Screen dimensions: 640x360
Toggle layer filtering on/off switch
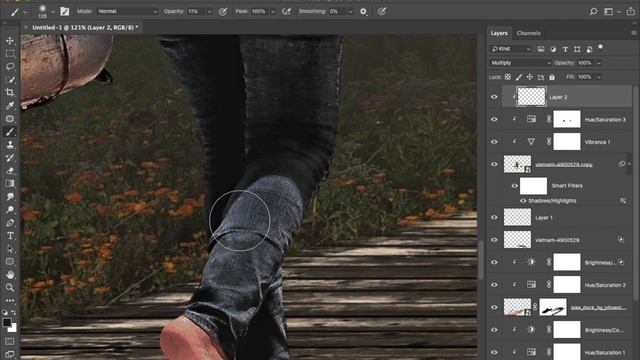(x=600, y=47)
